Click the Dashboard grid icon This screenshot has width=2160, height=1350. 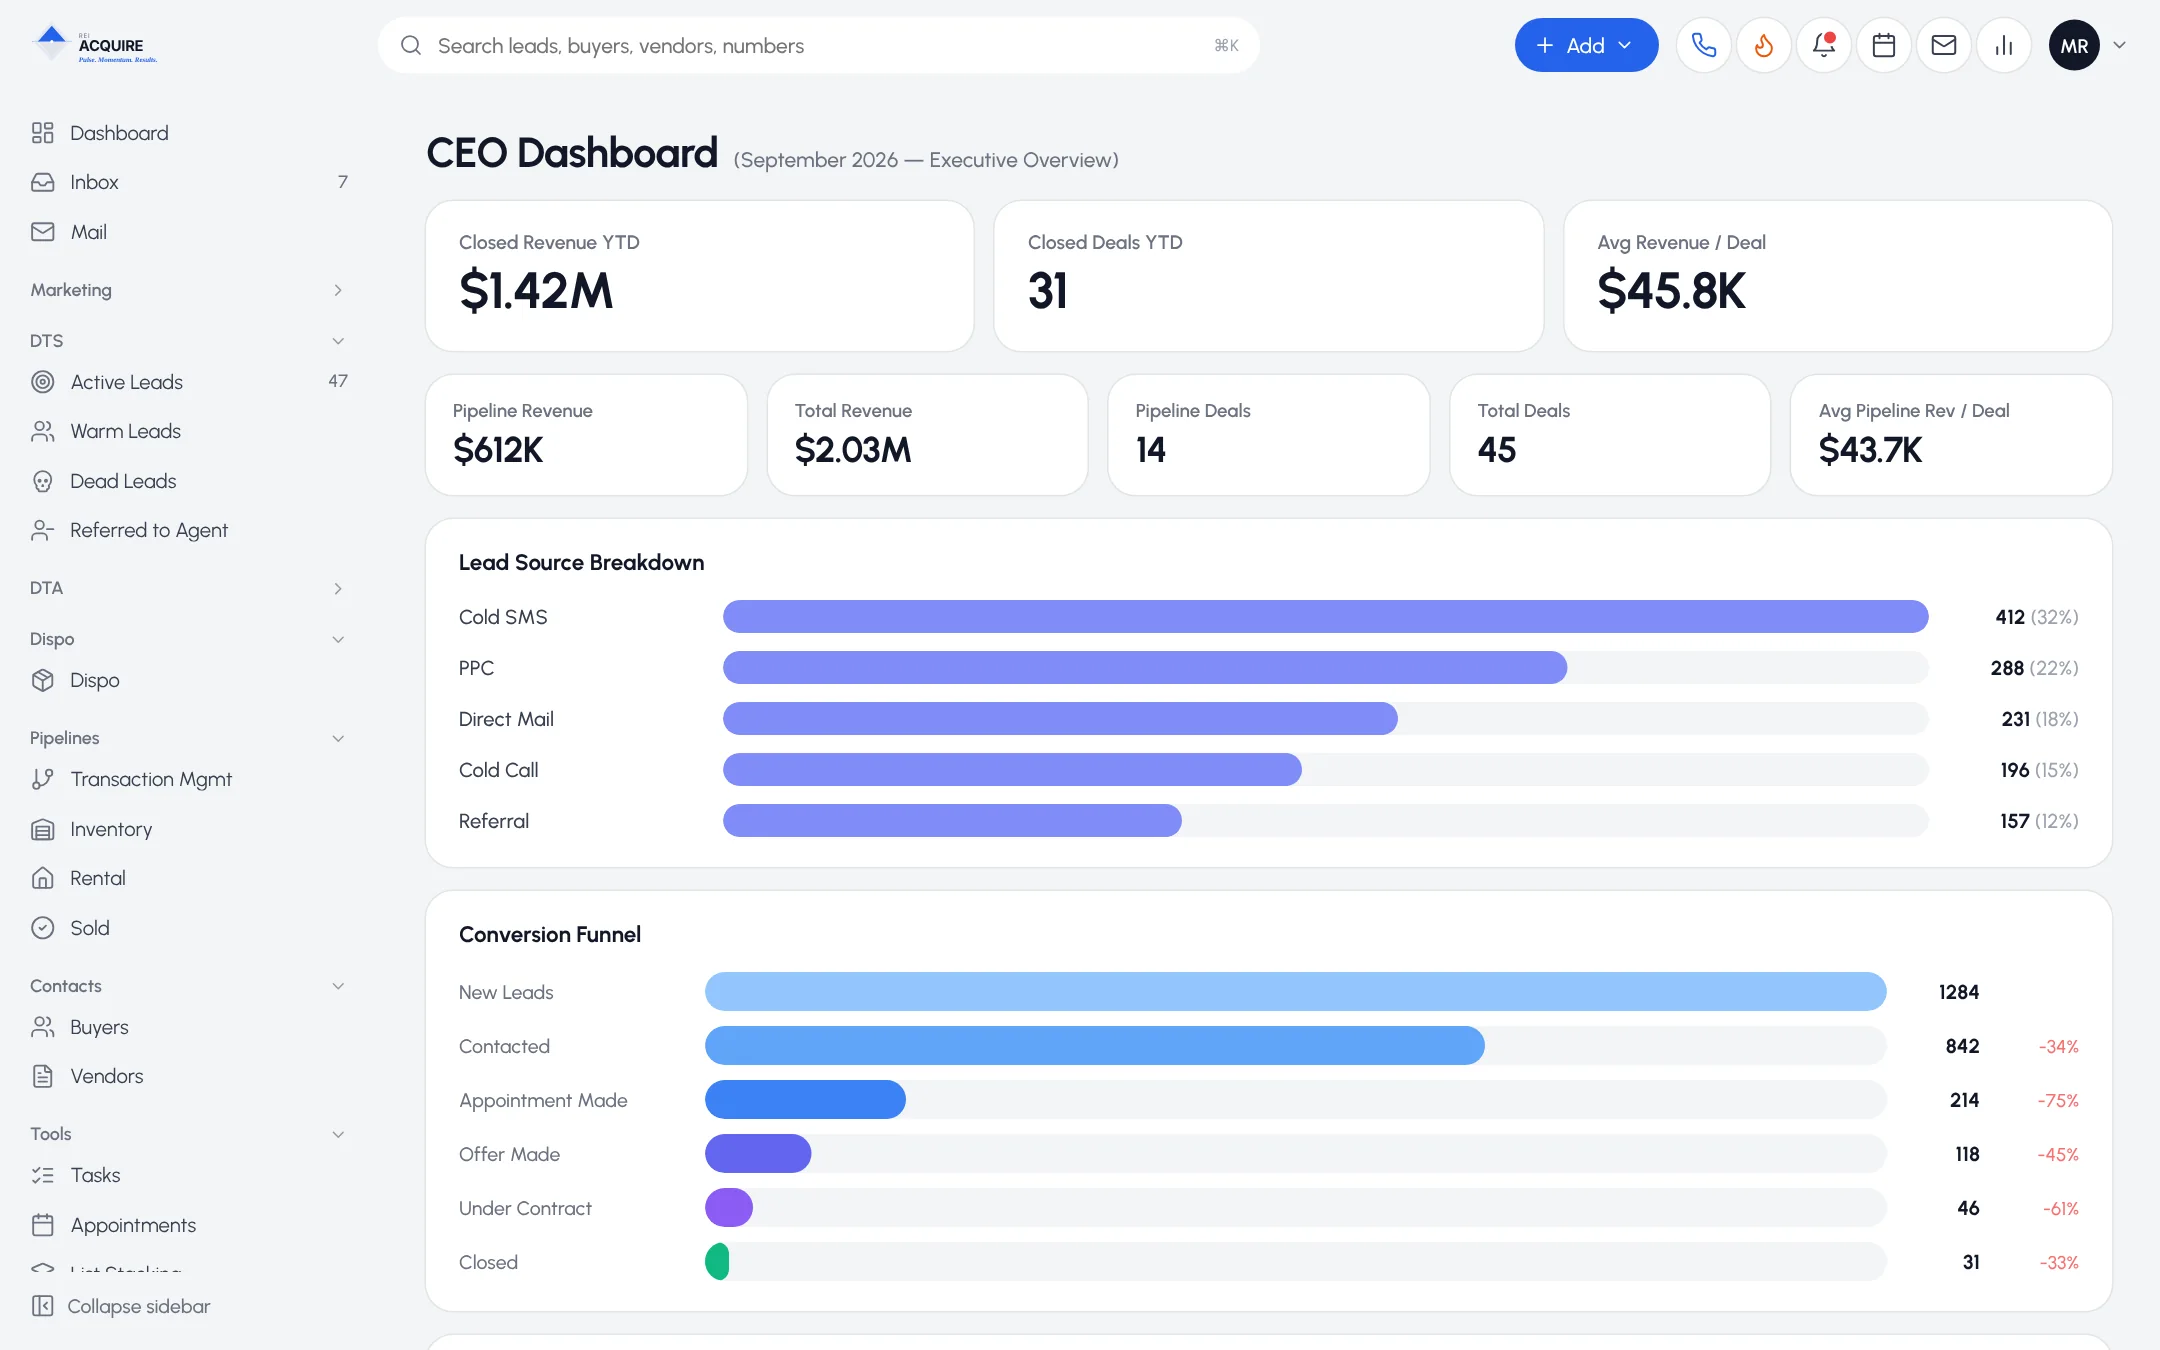pyautogui.click(x=42, y=133)
